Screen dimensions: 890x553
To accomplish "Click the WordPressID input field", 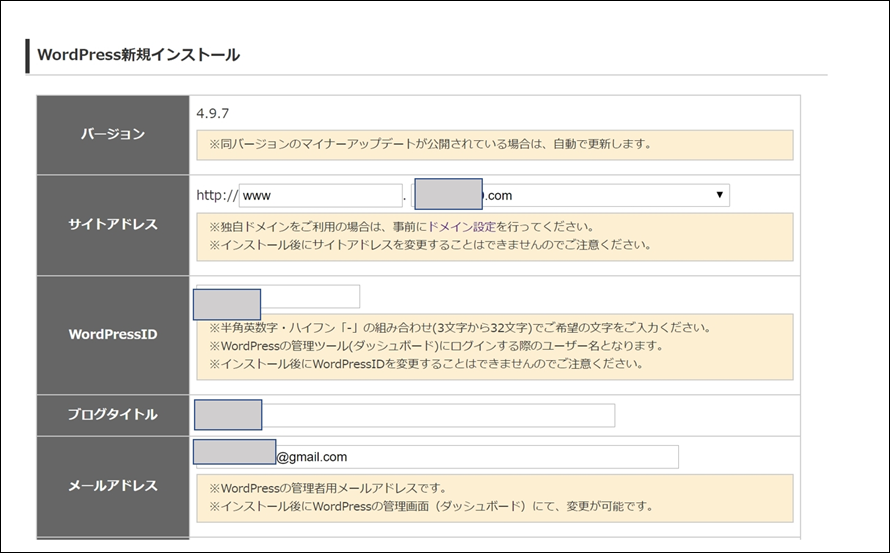I will click(278, 296).
